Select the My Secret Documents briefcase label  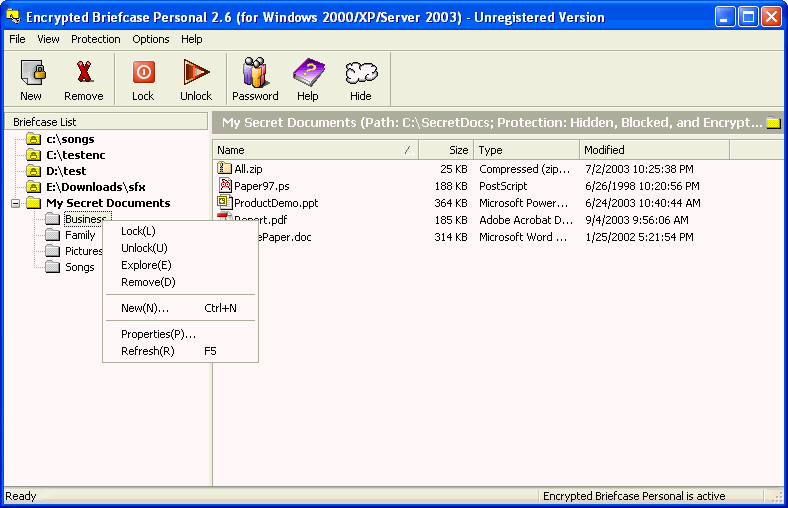click(109, 203)
